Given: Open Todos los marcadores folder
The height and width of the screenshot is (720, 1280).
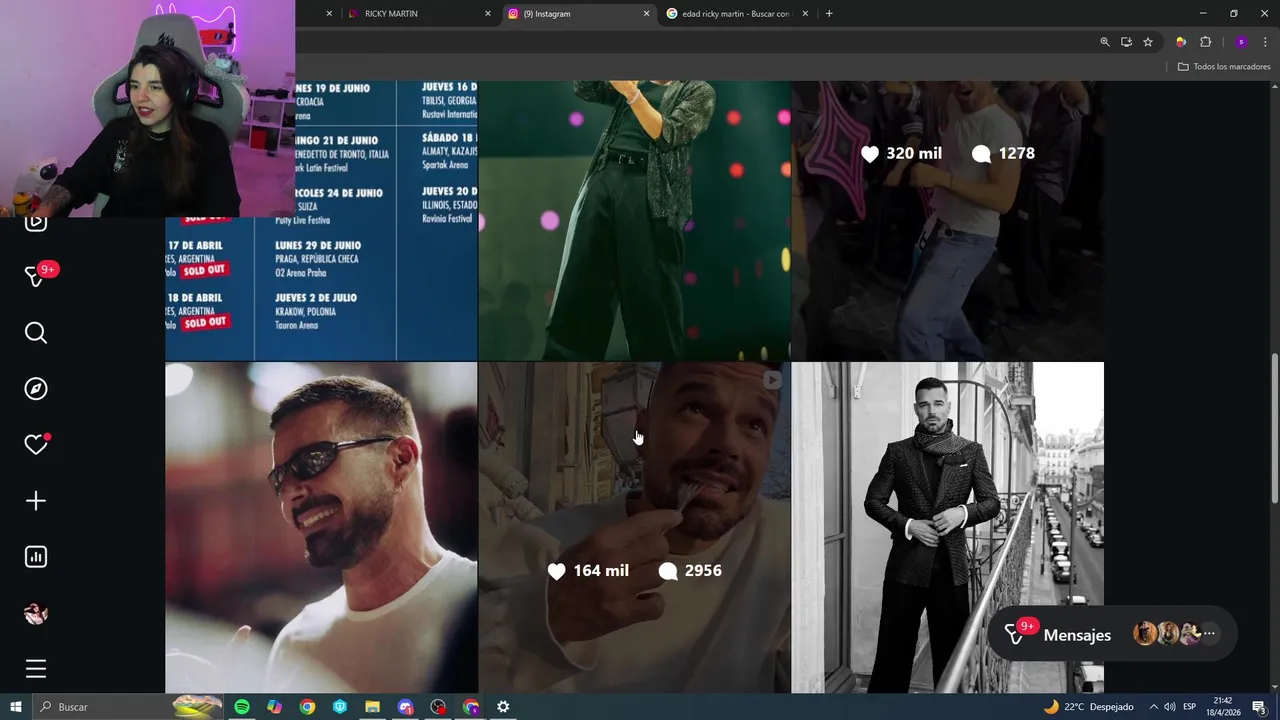Looking at the screenshot, I should coord(1224,67).
